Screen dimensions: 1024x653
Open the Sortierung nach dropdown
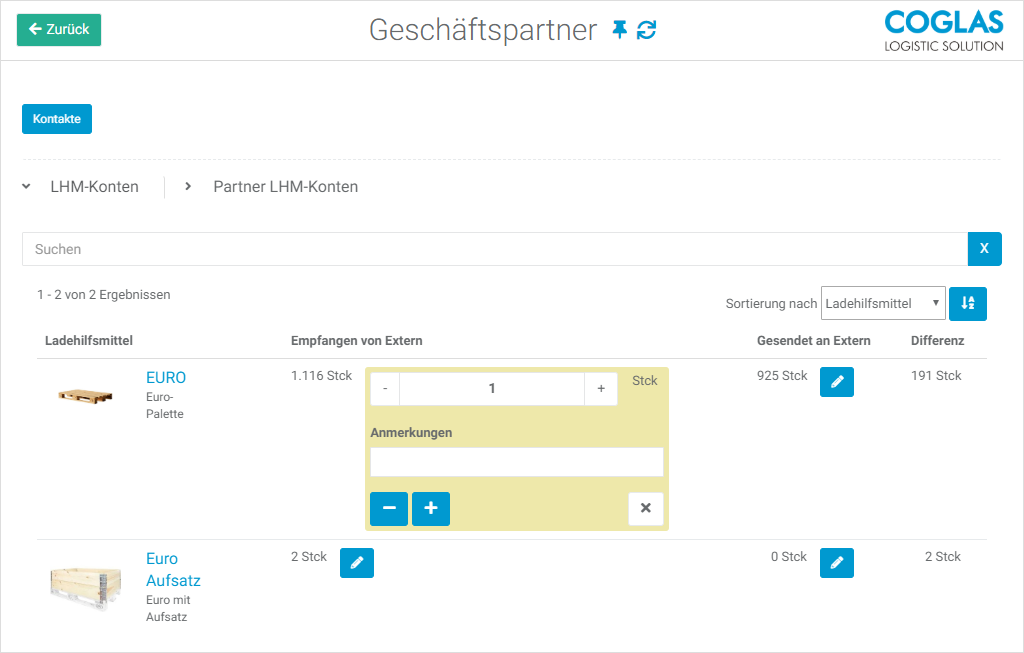coord(882,303)
